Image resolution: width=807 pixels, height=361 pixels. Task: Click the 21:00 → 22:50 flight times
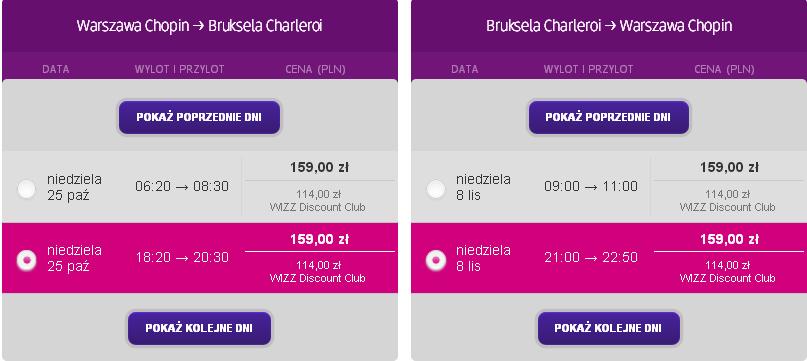pyautogui.click(x=591, y=257)
